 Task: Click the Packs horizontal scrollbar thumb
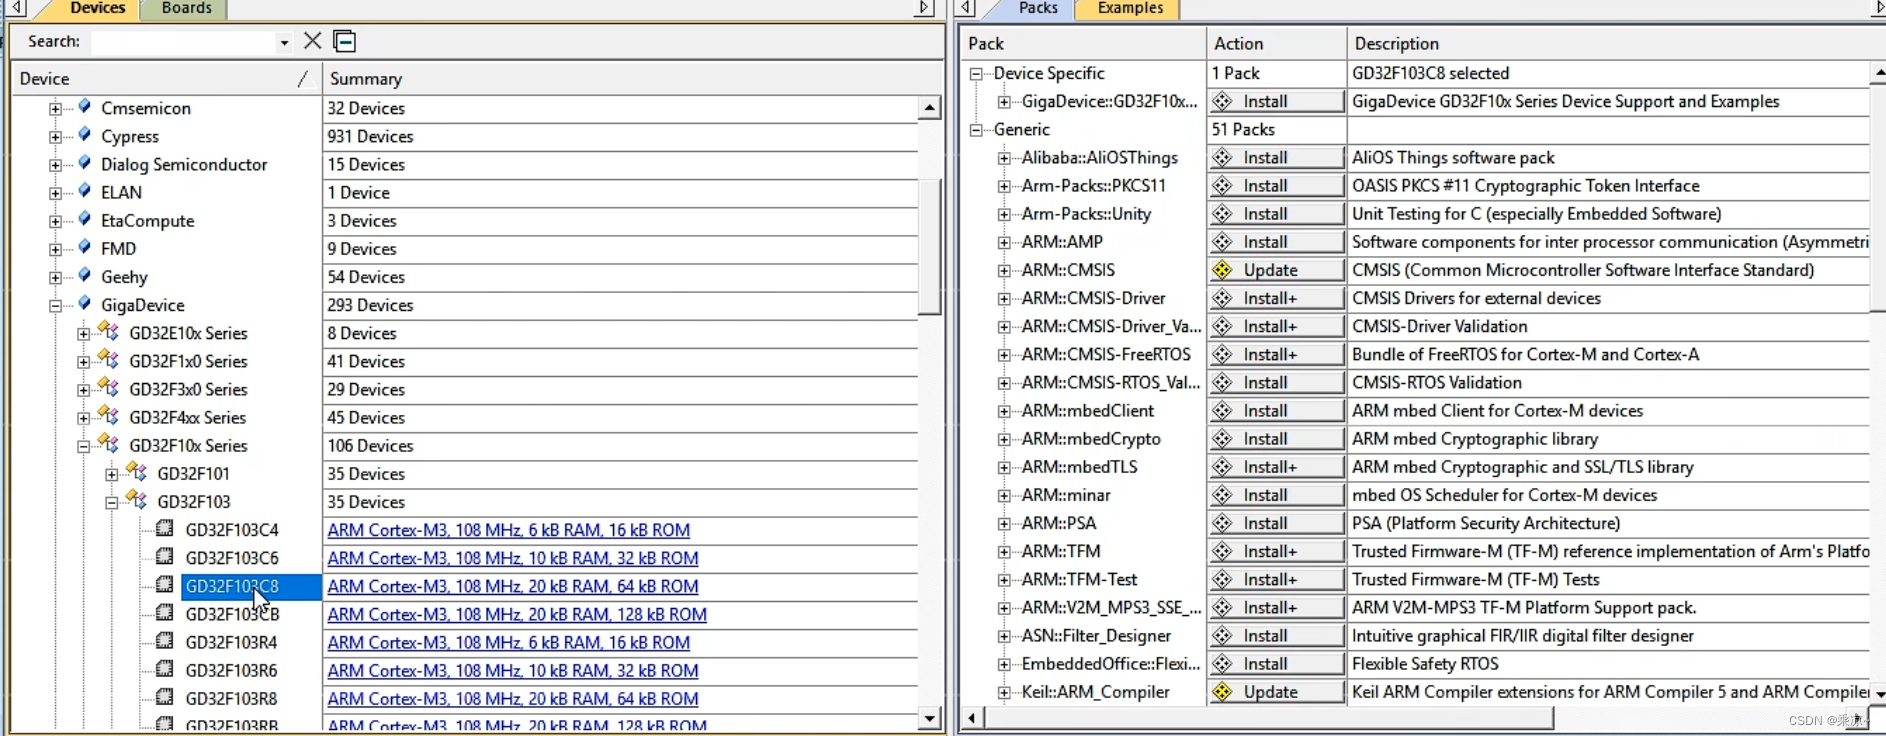[x=1268, y=718]
